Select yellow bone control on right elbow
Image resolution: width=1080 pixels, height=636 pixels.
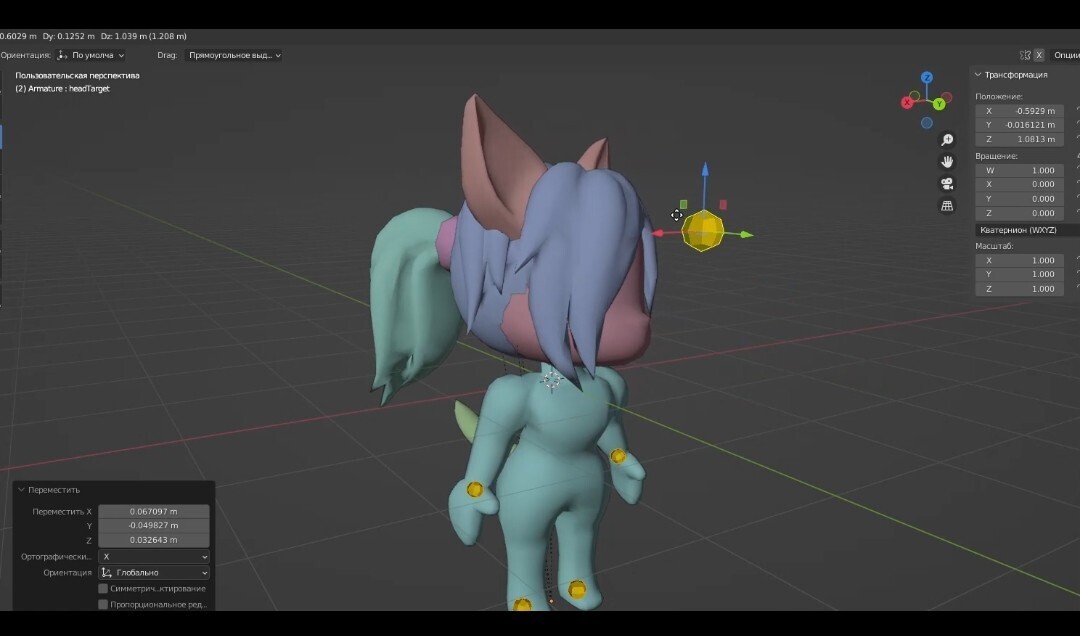618,455
